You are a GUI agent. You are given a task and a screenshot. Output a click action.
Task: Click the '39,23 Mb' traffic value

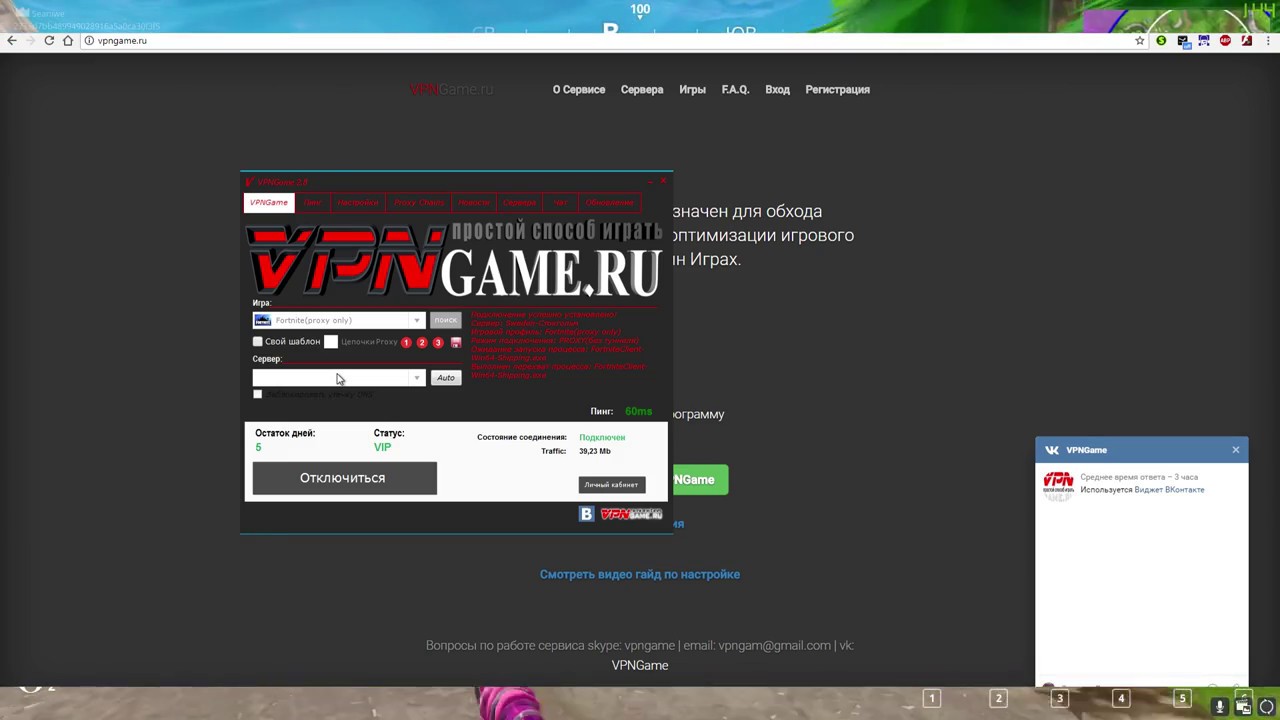[595, 452]
